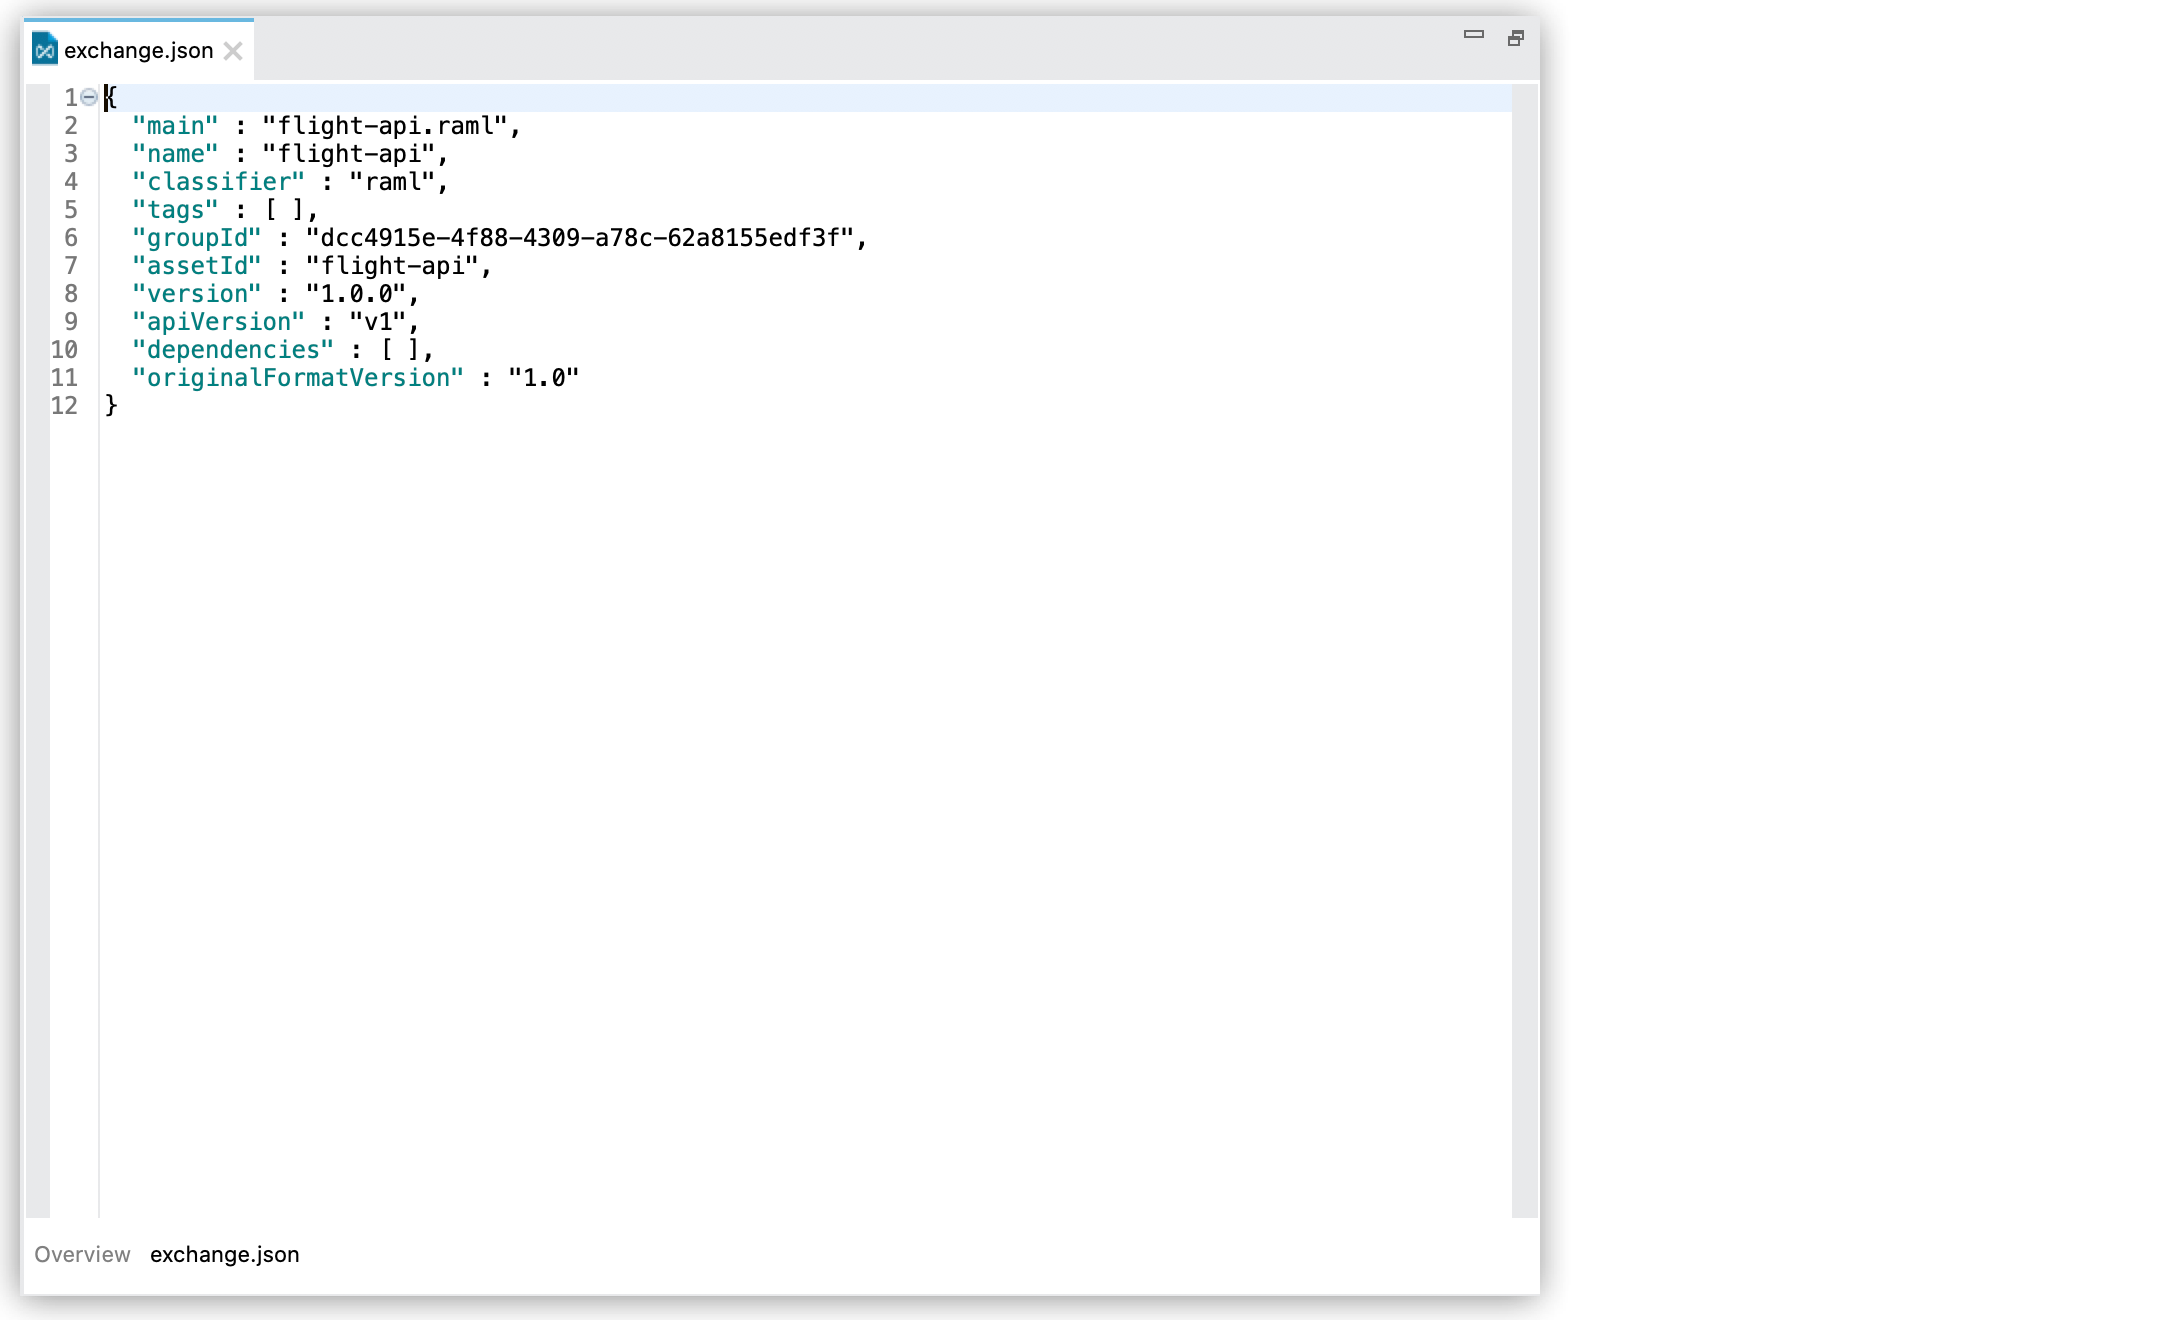Click line number 1 in the gutter margin

tap(70, 97)
